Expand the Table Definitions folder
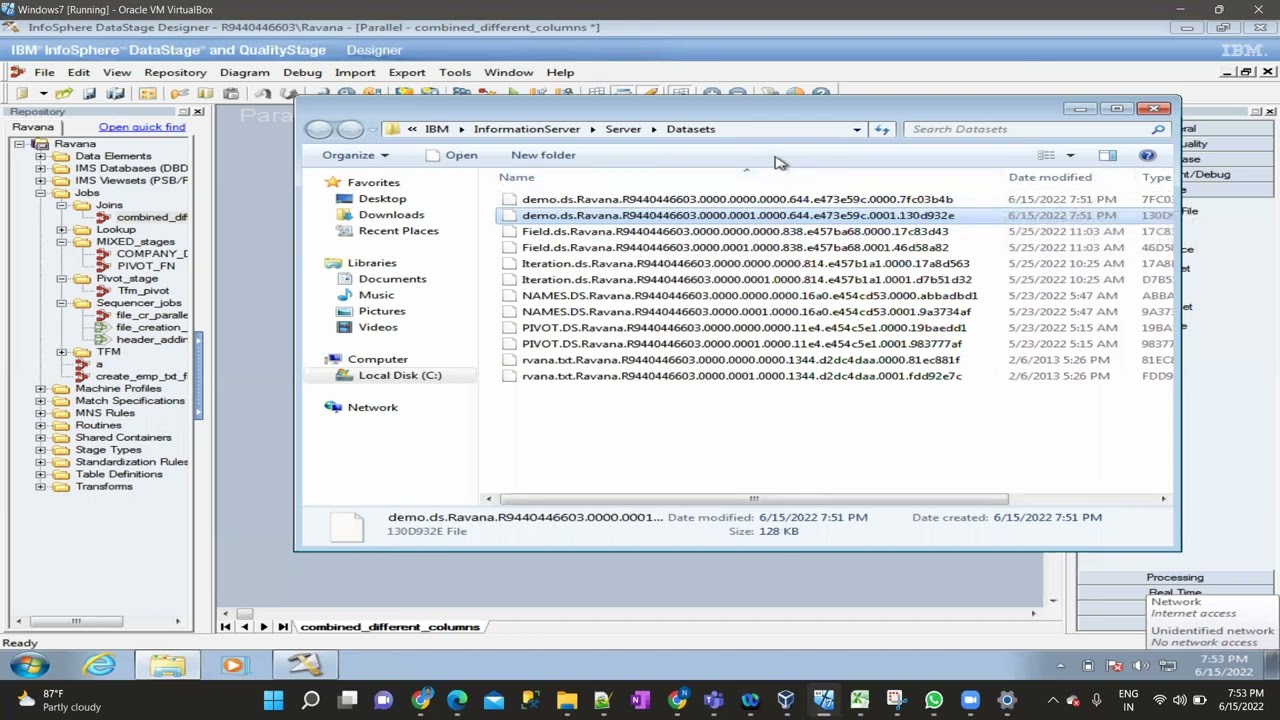Screen dimensions: 1280x720 click(x=40, y=474)
